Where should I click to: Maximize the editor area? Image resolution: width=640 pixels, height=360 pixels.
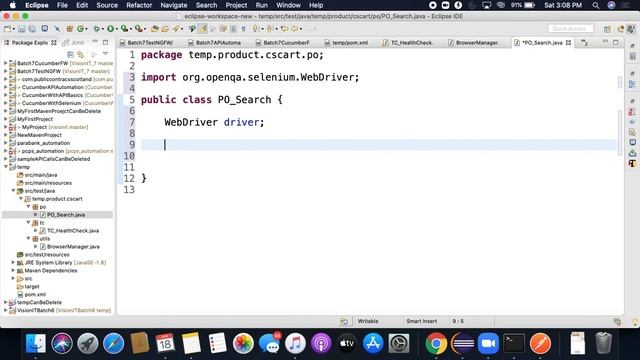(616, 42)
